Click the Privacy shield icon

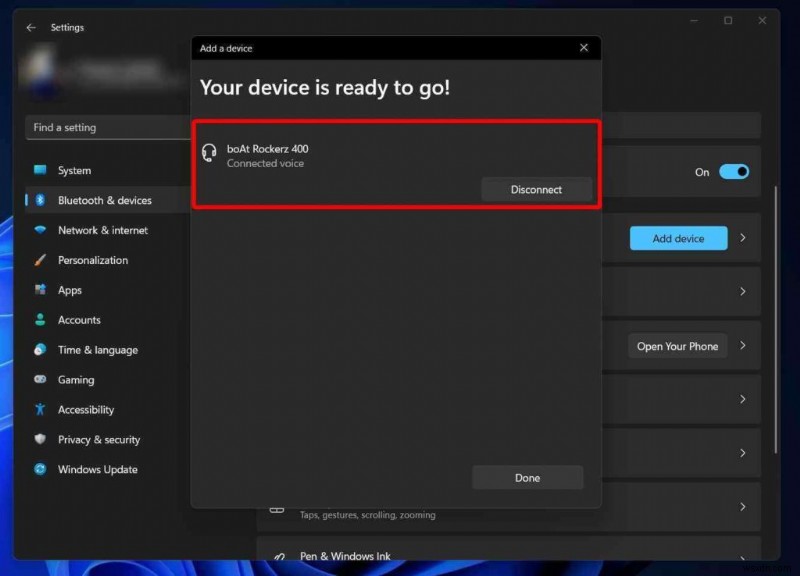tap(40, 439)
